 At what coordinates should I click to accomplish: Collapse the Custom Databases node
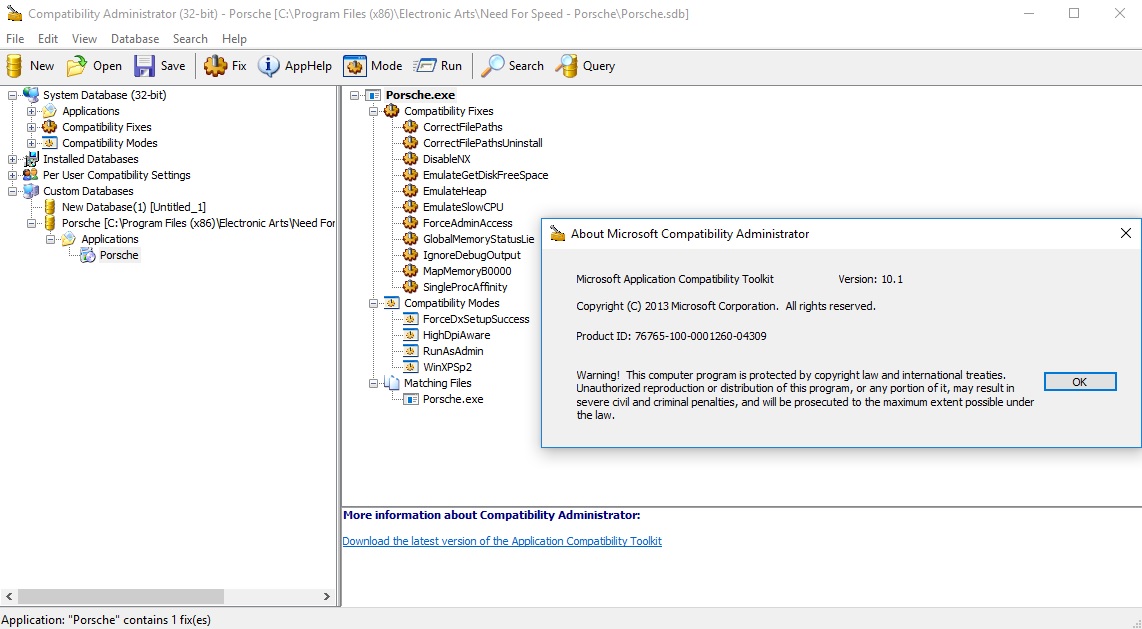[12, 191]
